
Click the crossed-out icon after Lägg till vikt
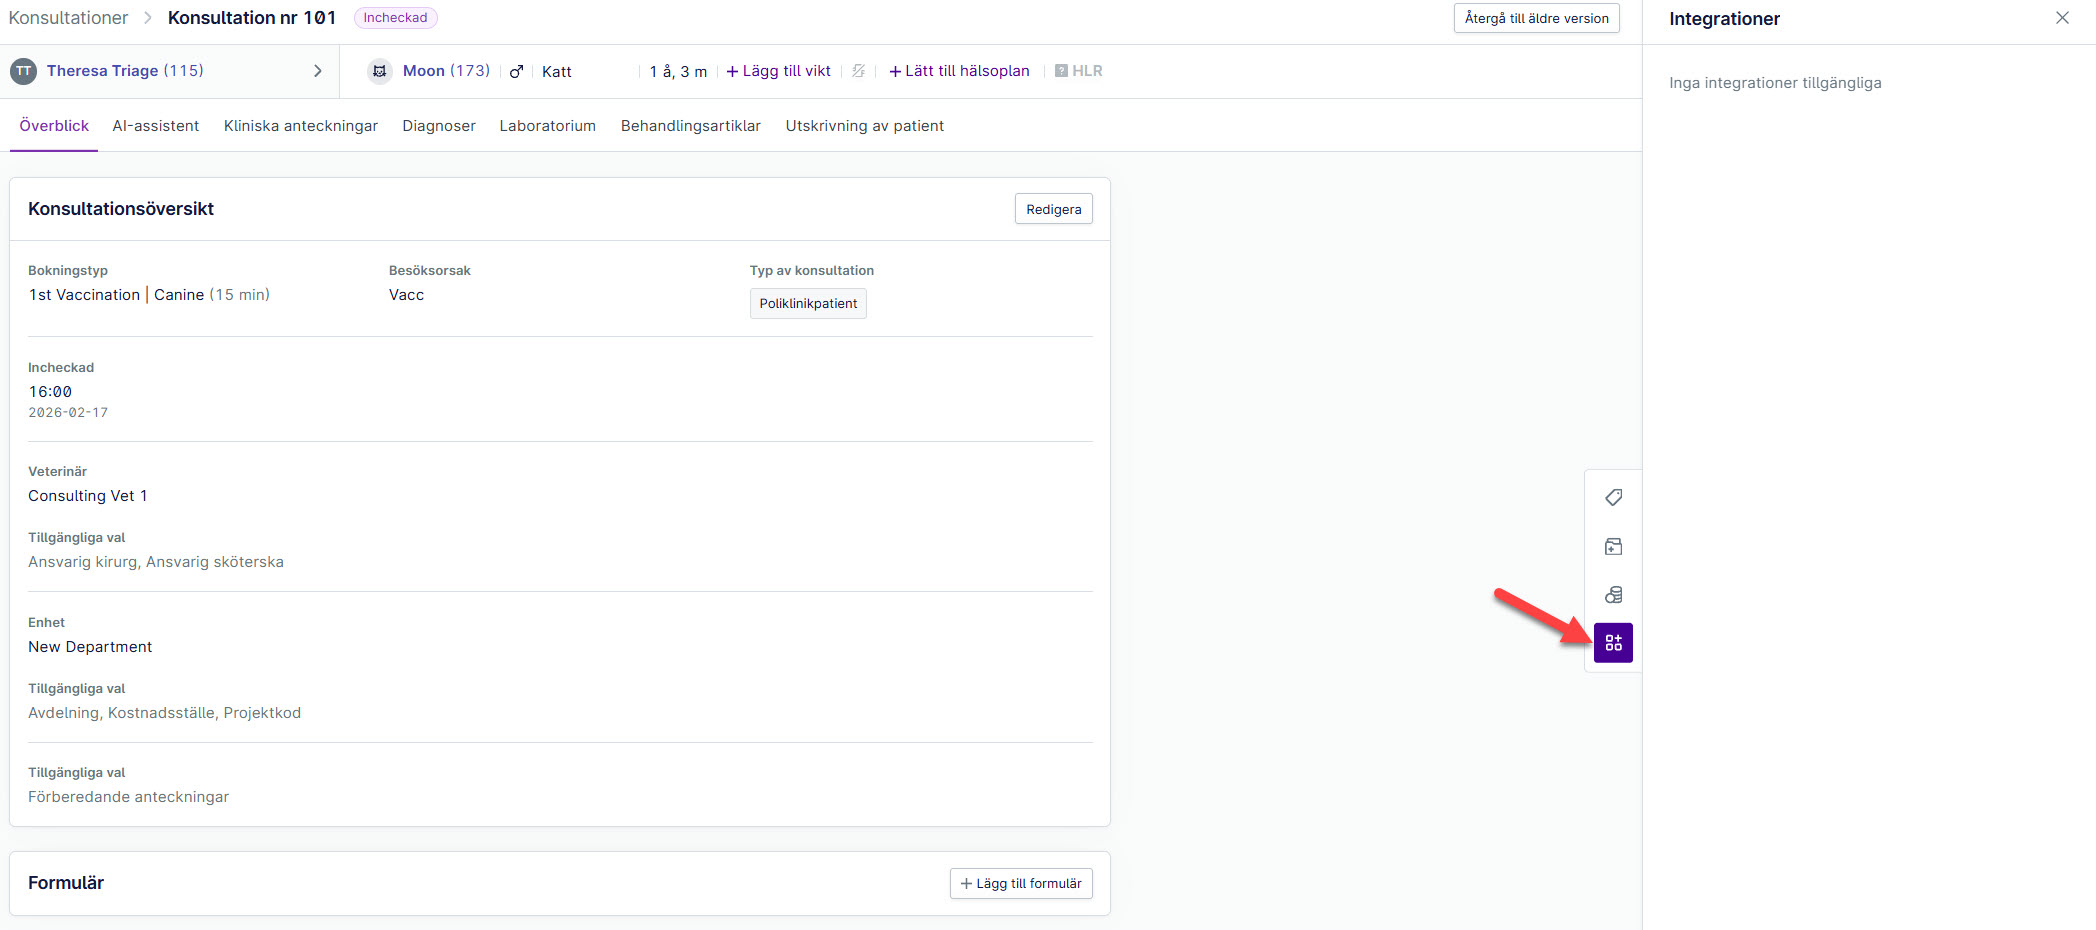(858, 71)
